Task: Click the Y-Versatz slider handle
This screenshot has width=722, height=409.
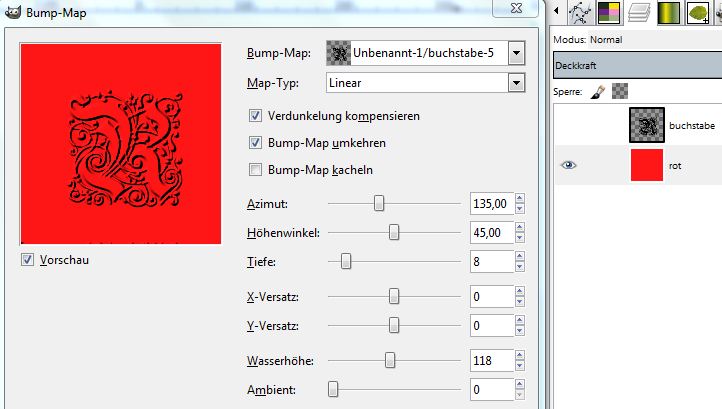Action: pos(394,325)
